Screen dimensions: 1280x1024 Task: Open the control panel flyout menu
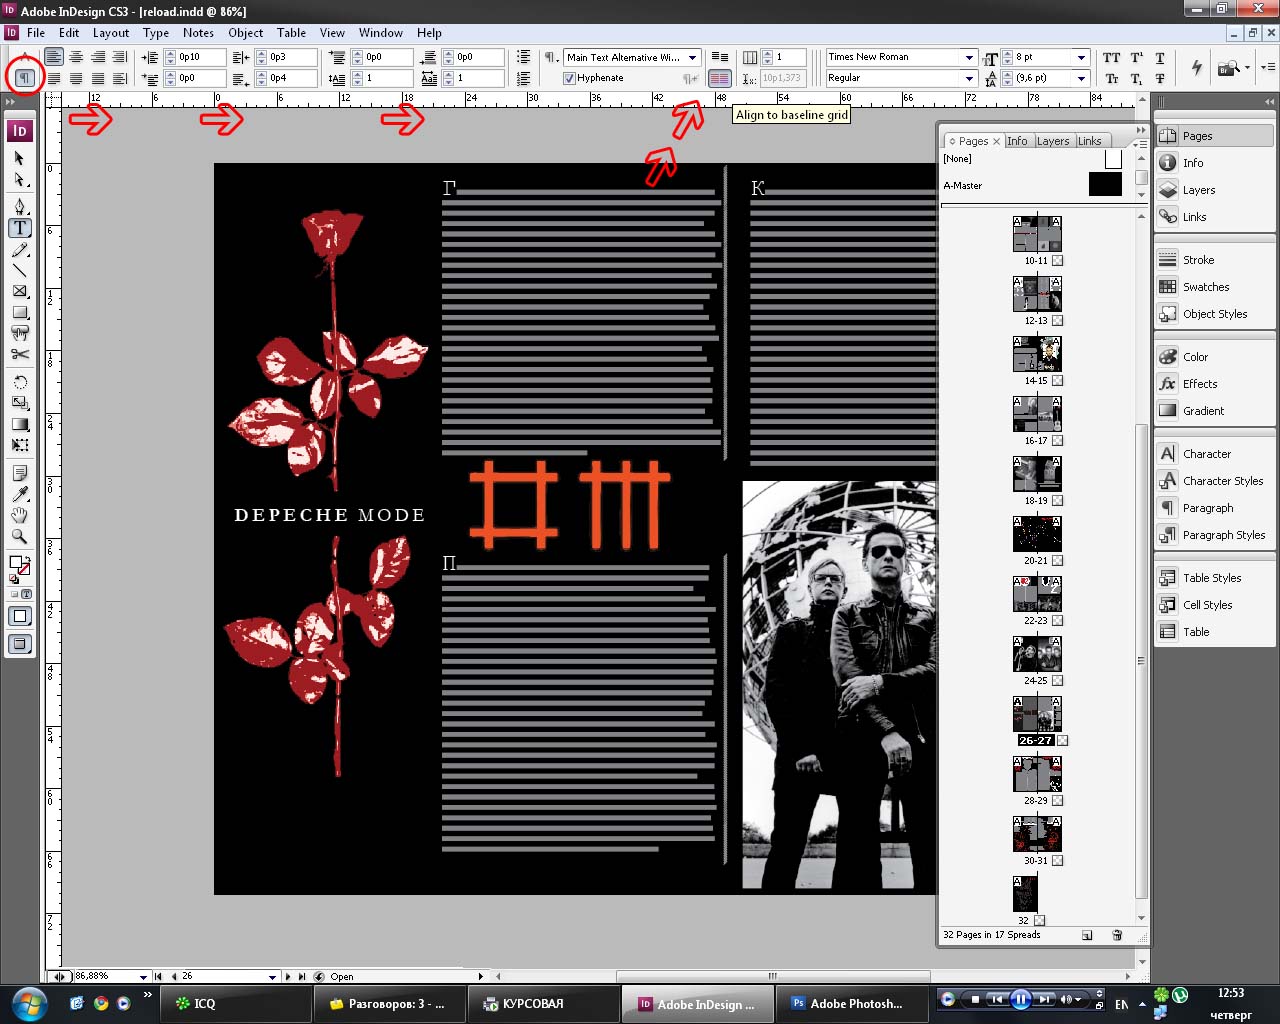click(1267, 67)
